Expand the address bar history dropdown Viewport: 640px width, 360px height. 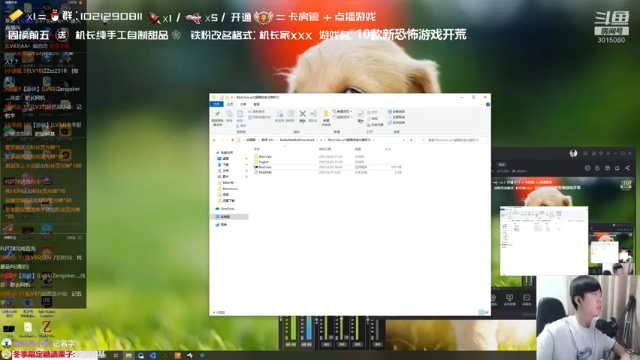tap(404, 140)
